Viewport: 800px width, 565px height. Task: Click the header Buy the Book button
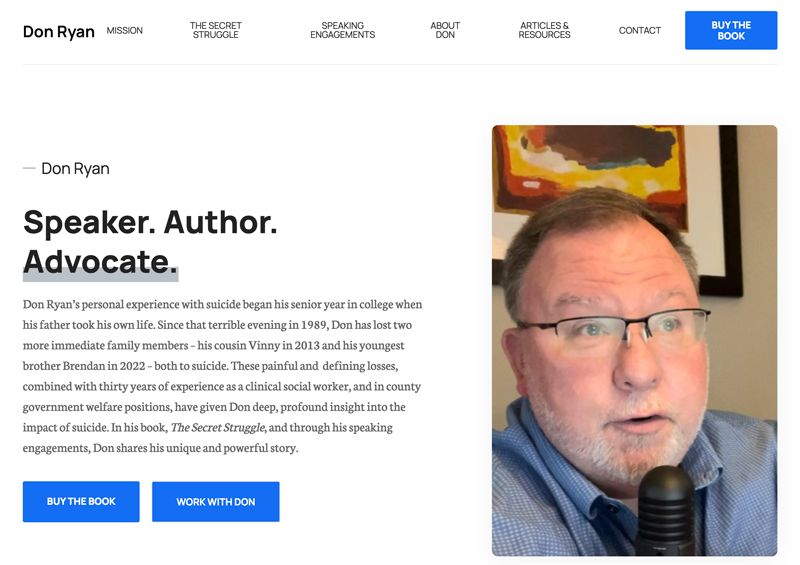[731, 30]
